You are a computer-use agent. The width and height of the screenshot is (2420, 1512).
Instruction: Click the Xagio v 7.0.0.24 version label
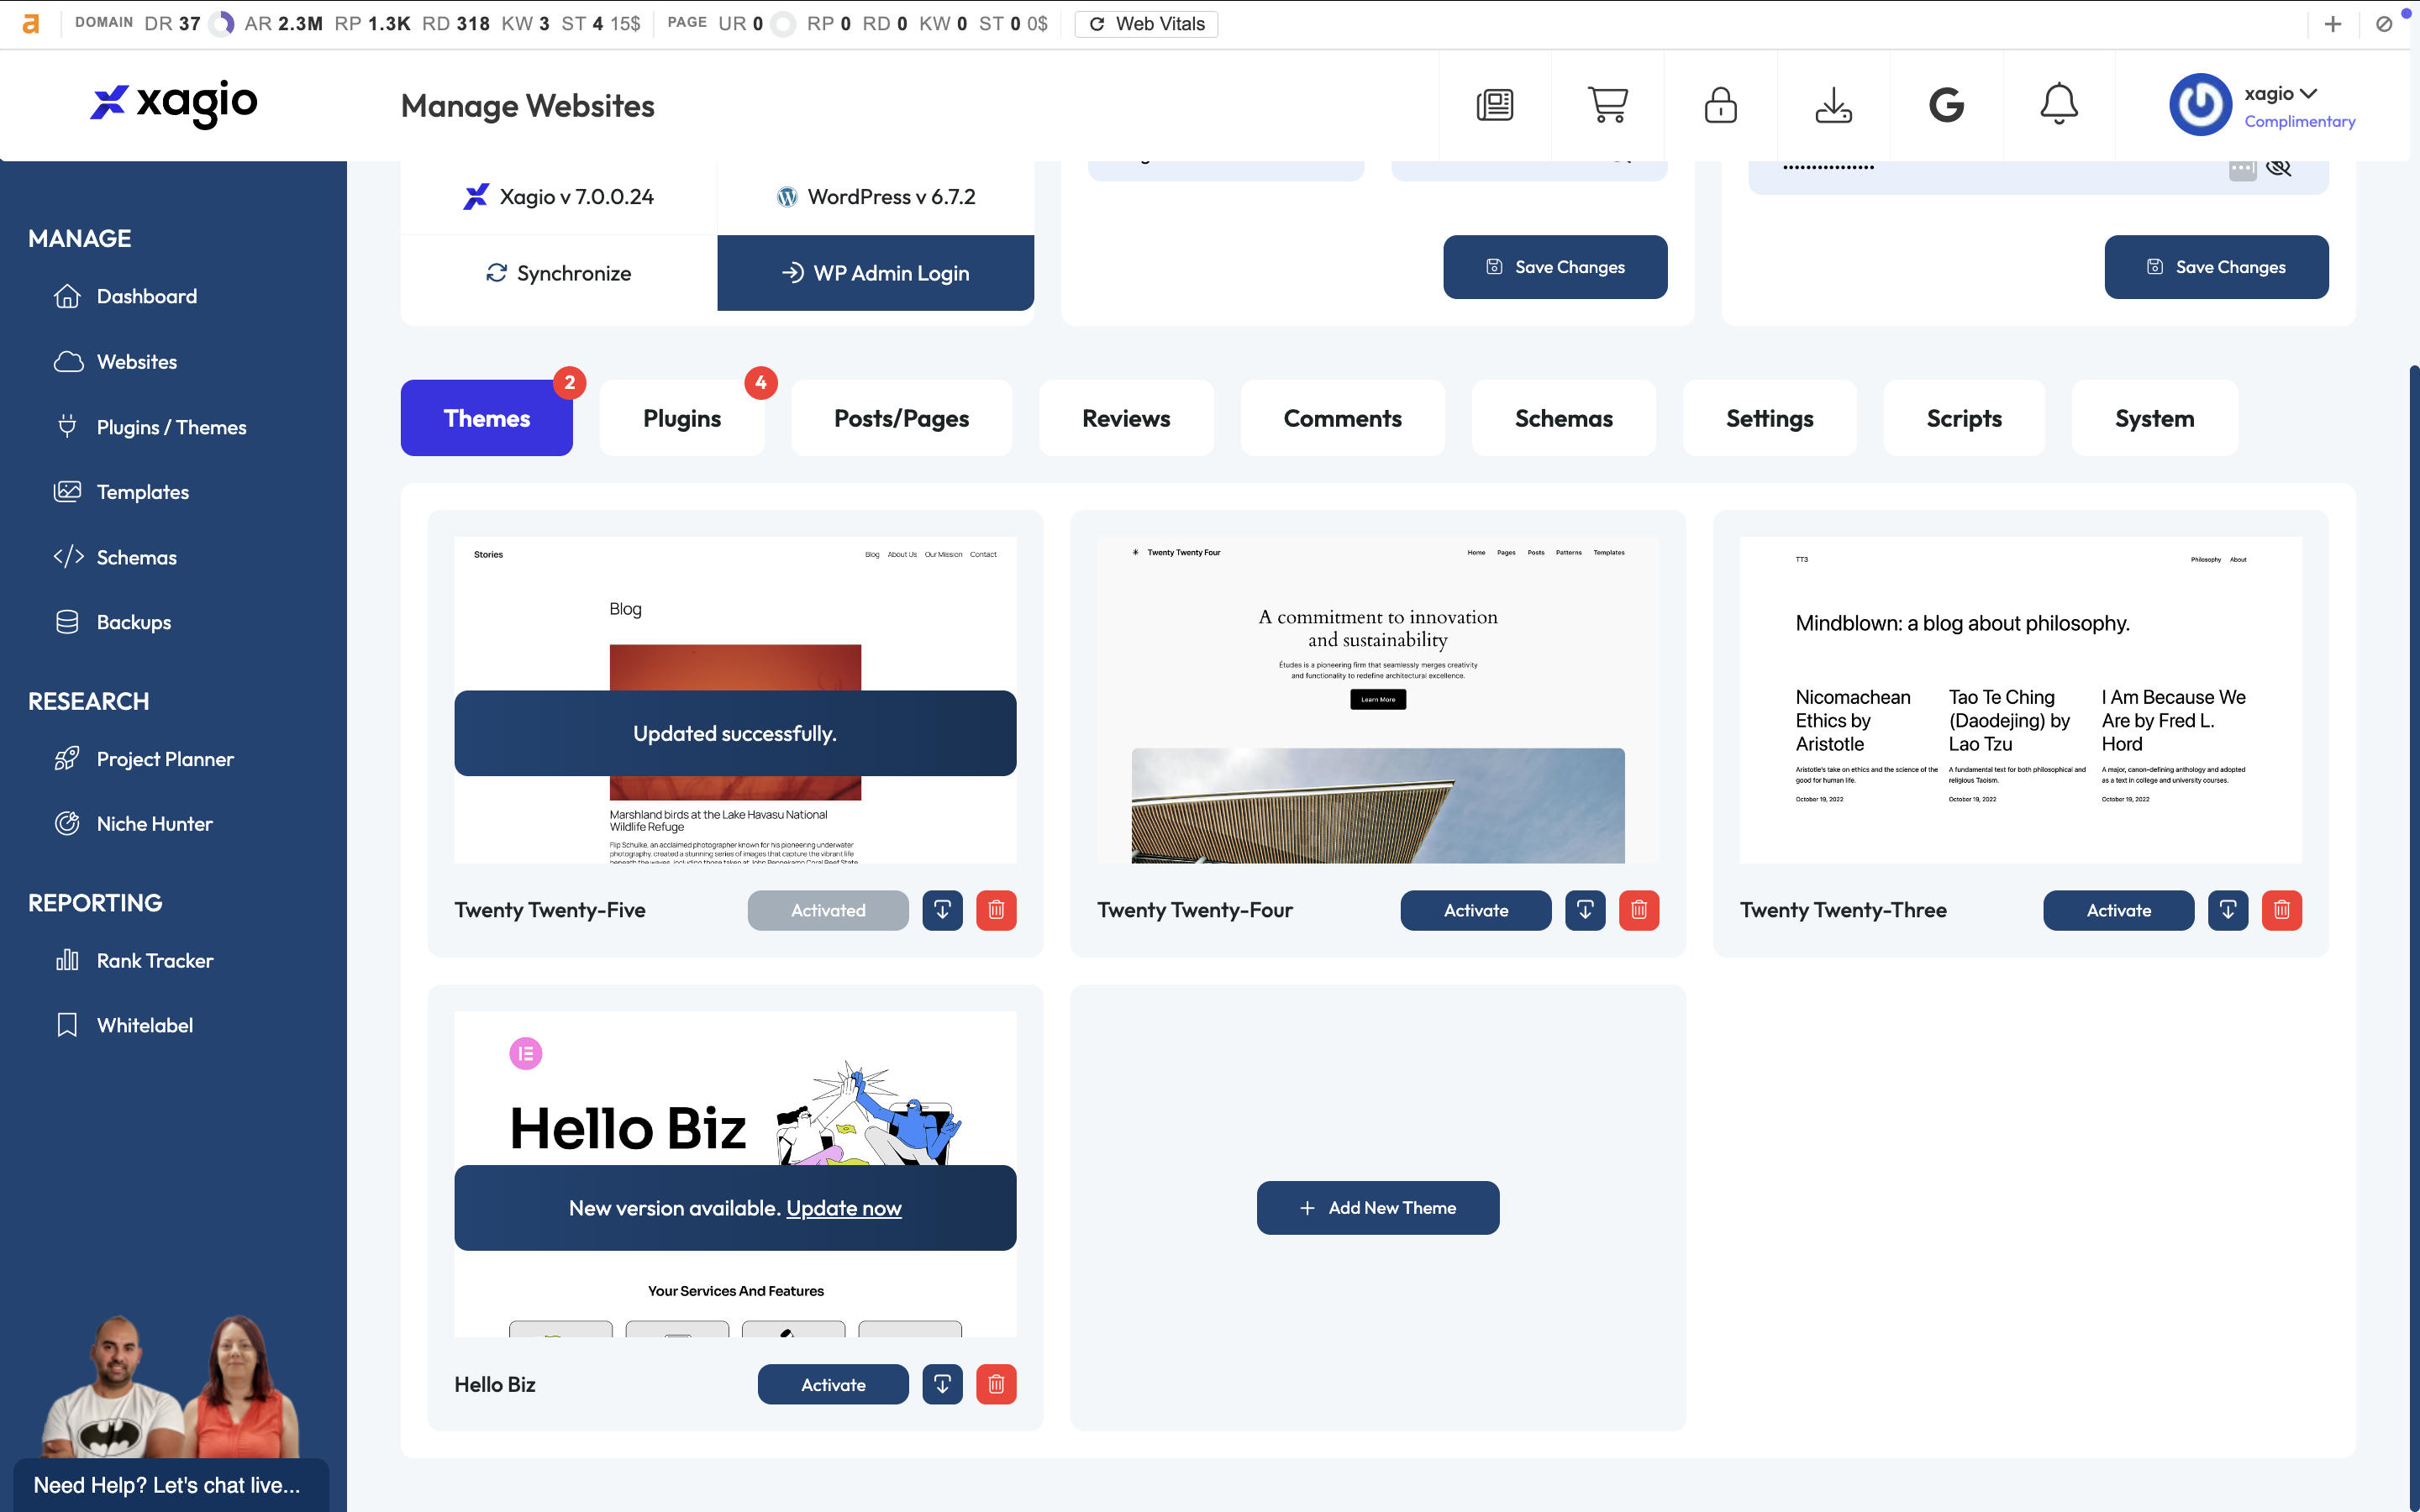coord(559,197)
